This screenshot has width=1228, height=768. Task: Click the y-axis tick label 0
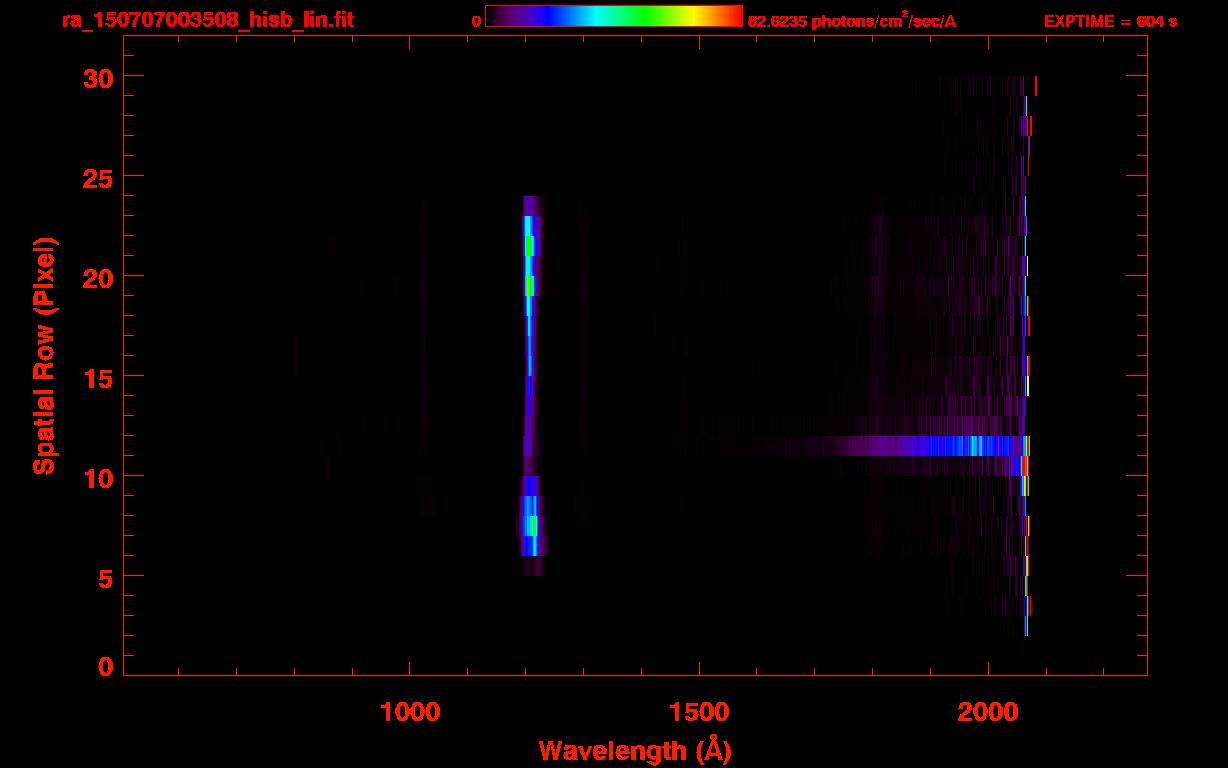tap(105, 667)
